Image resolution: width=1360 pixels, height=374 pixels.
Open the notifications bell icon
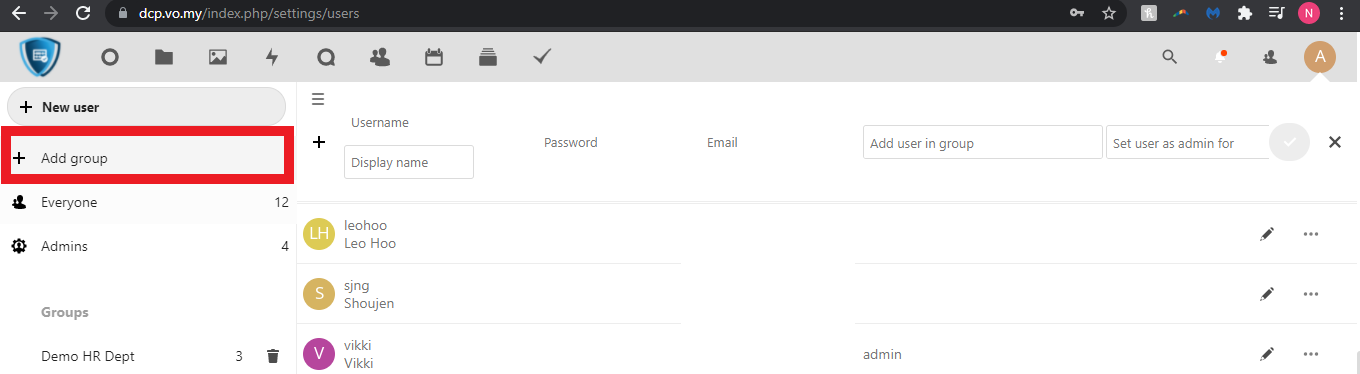(1221, 57)
